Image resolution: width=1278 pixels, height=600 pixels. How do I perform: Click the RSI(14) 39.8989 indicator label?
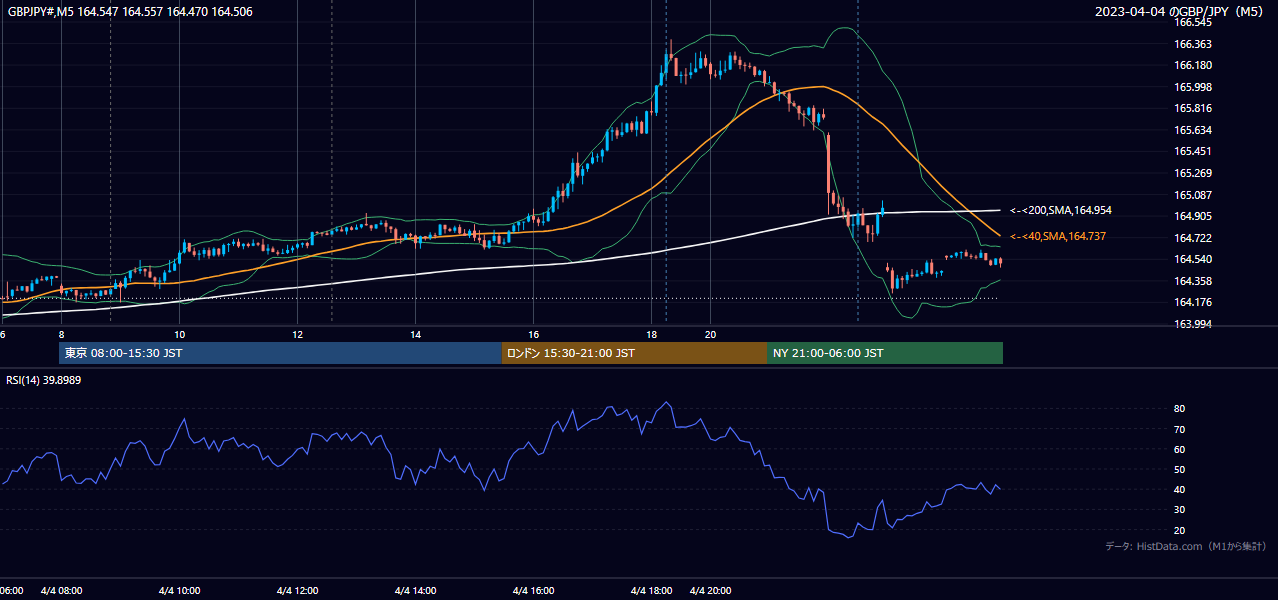click(x=44, y=380)
